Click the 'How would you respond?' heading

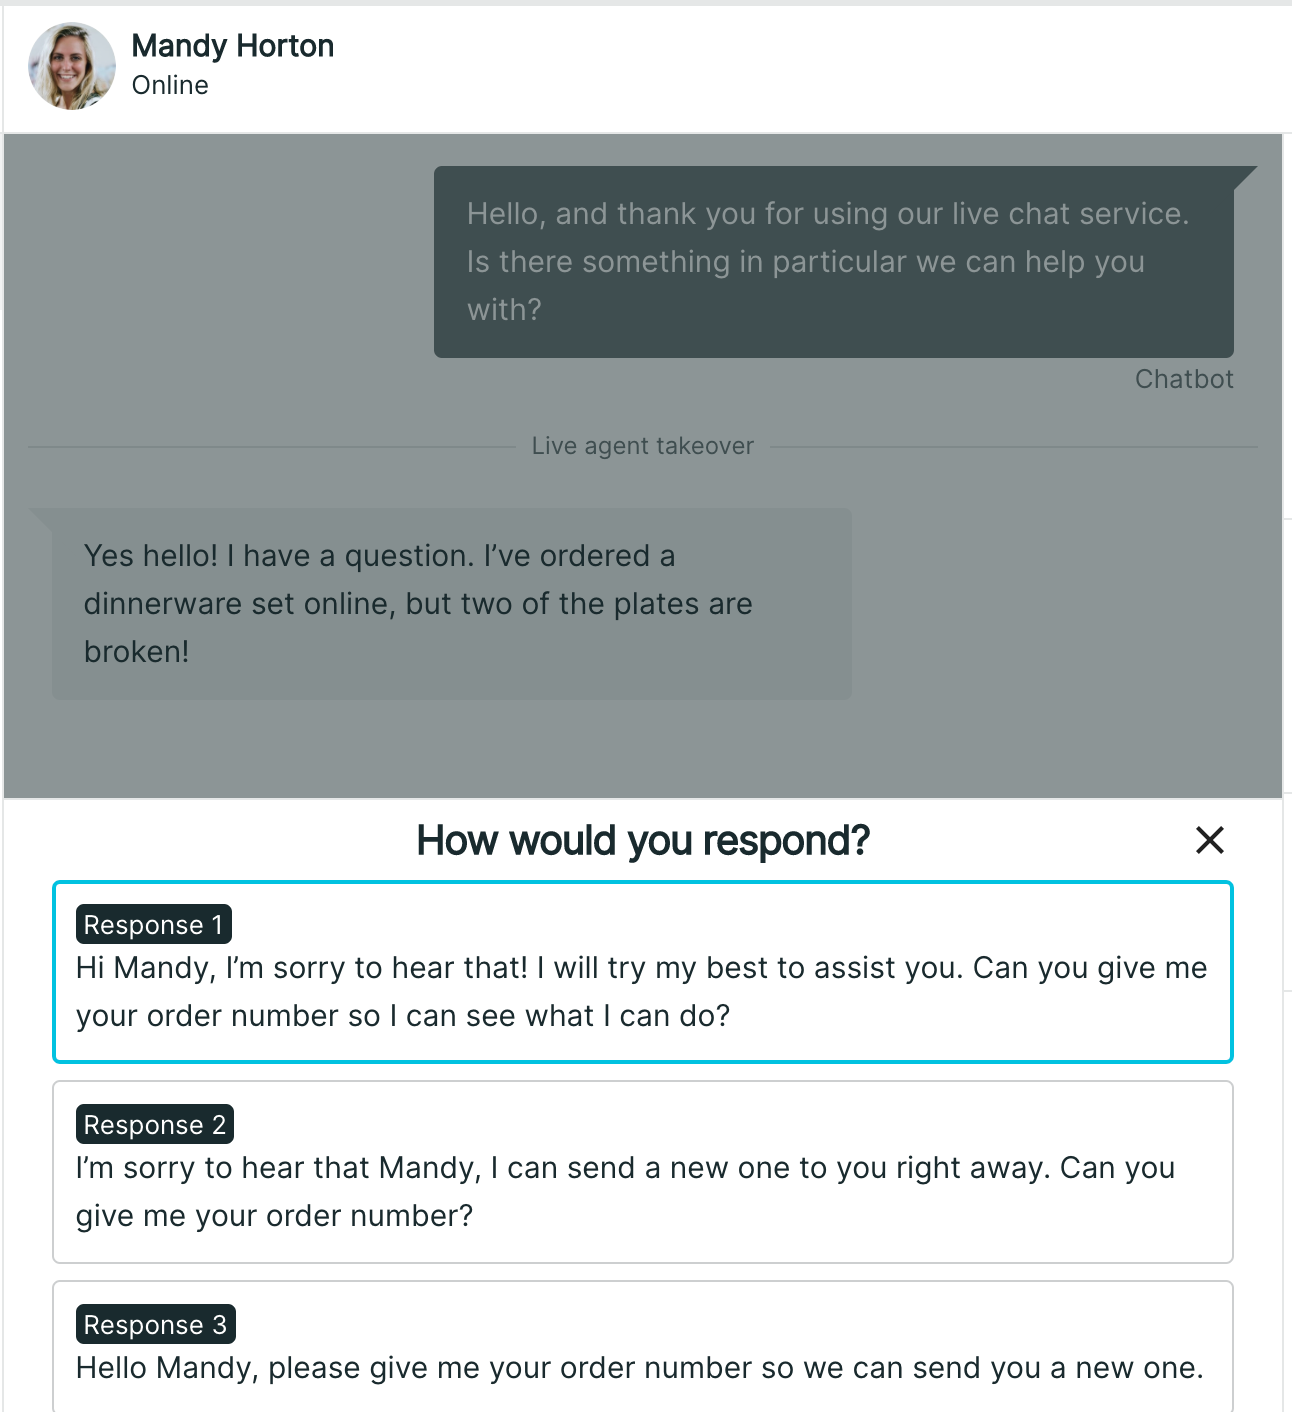point(644,840)
